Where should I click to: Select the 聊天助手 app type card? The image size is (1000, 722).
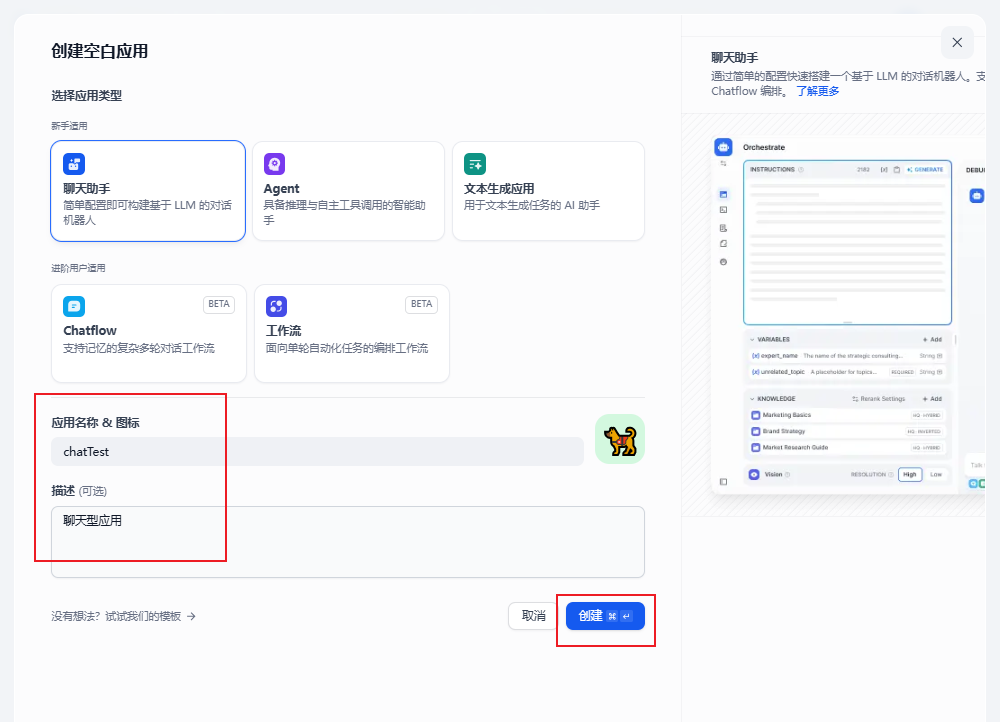pos(148,191)
